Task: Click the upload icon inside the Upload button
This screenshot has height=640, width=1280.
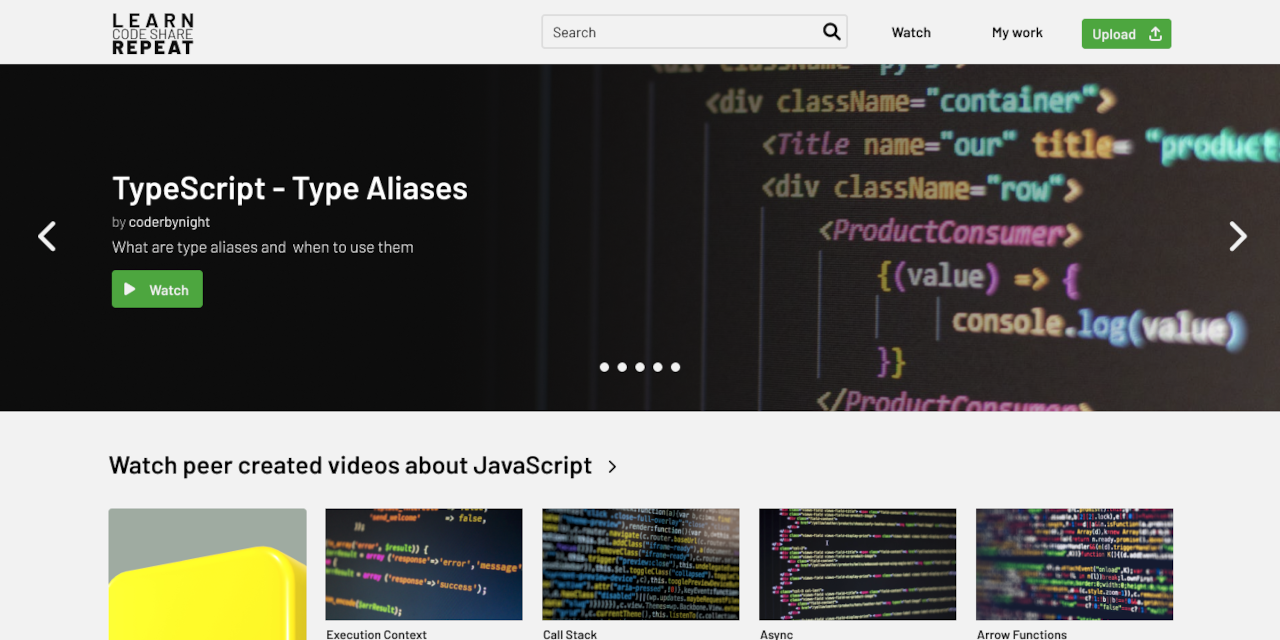Action: pyautogui.click(x=1152, y=33)
